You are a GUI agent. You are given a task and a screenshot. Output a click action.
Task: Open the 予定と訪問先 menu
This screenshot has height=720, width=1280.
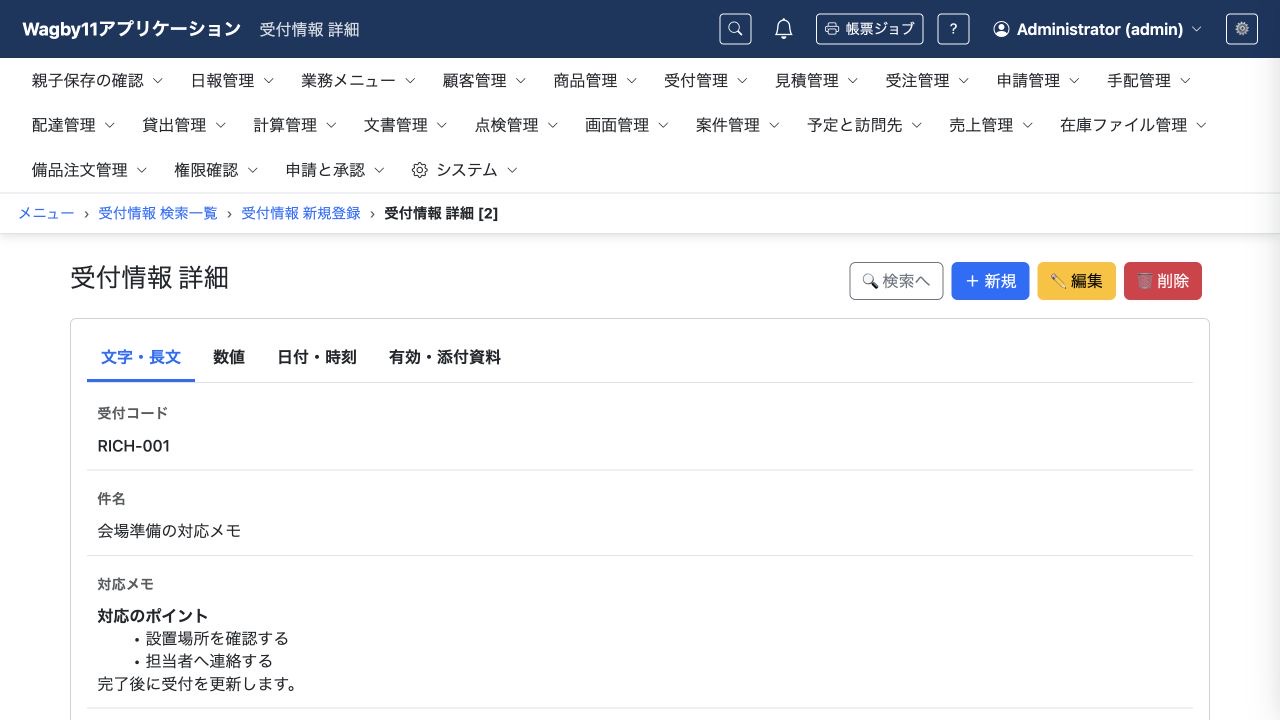[866, 125]
